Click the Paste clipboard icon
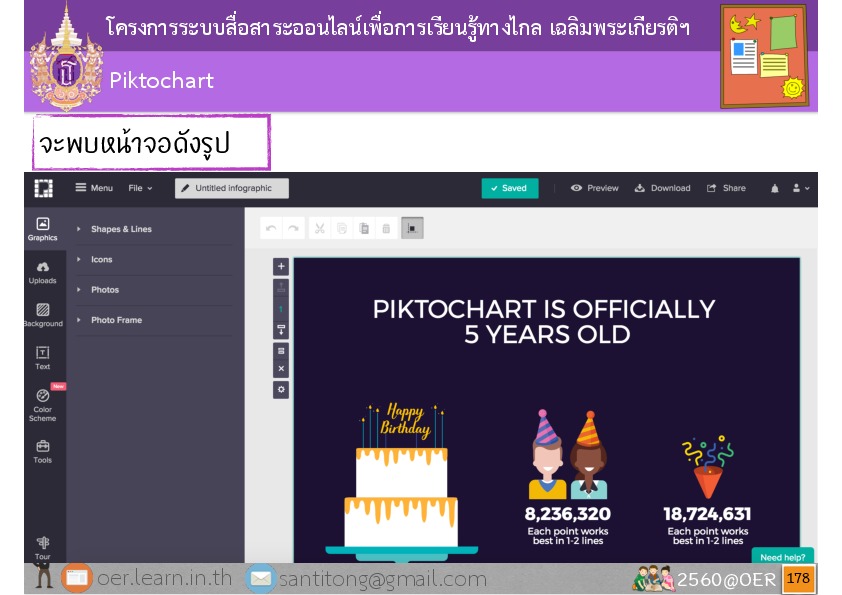Screen dimensions: 842x595 coord(364,228)
